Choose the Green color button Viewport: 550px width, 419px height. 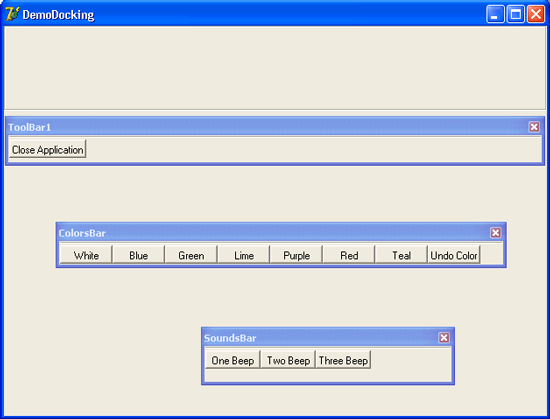pyautogui.click(x=191, y=255)
